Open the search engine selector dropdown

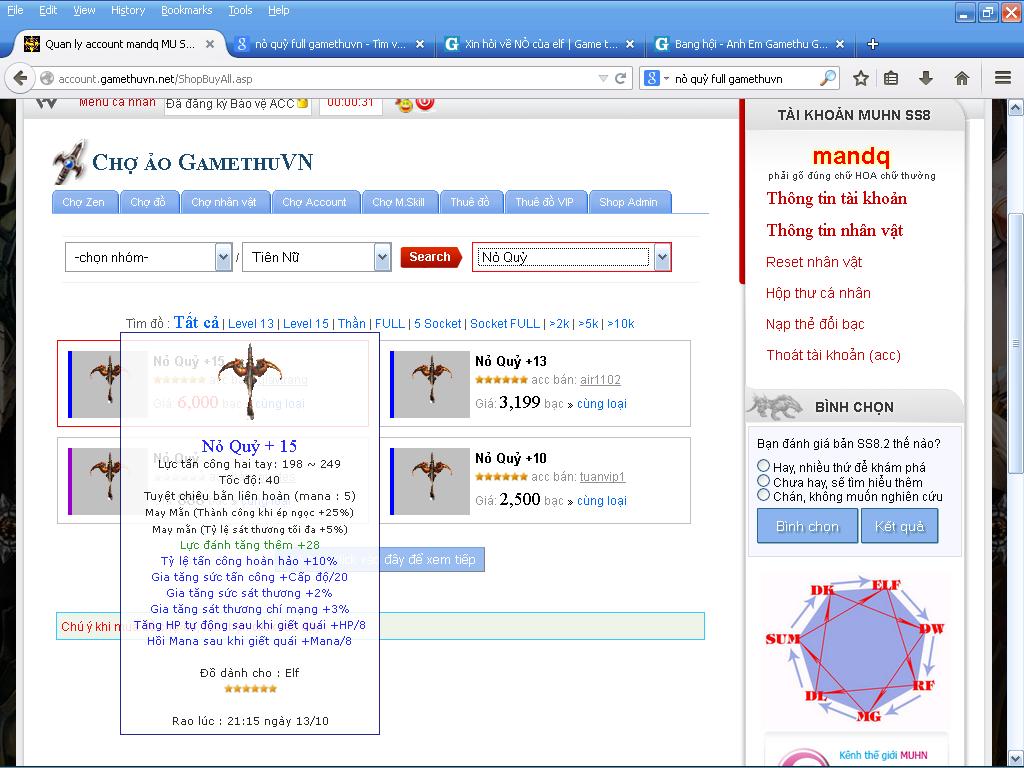point(667,78)
